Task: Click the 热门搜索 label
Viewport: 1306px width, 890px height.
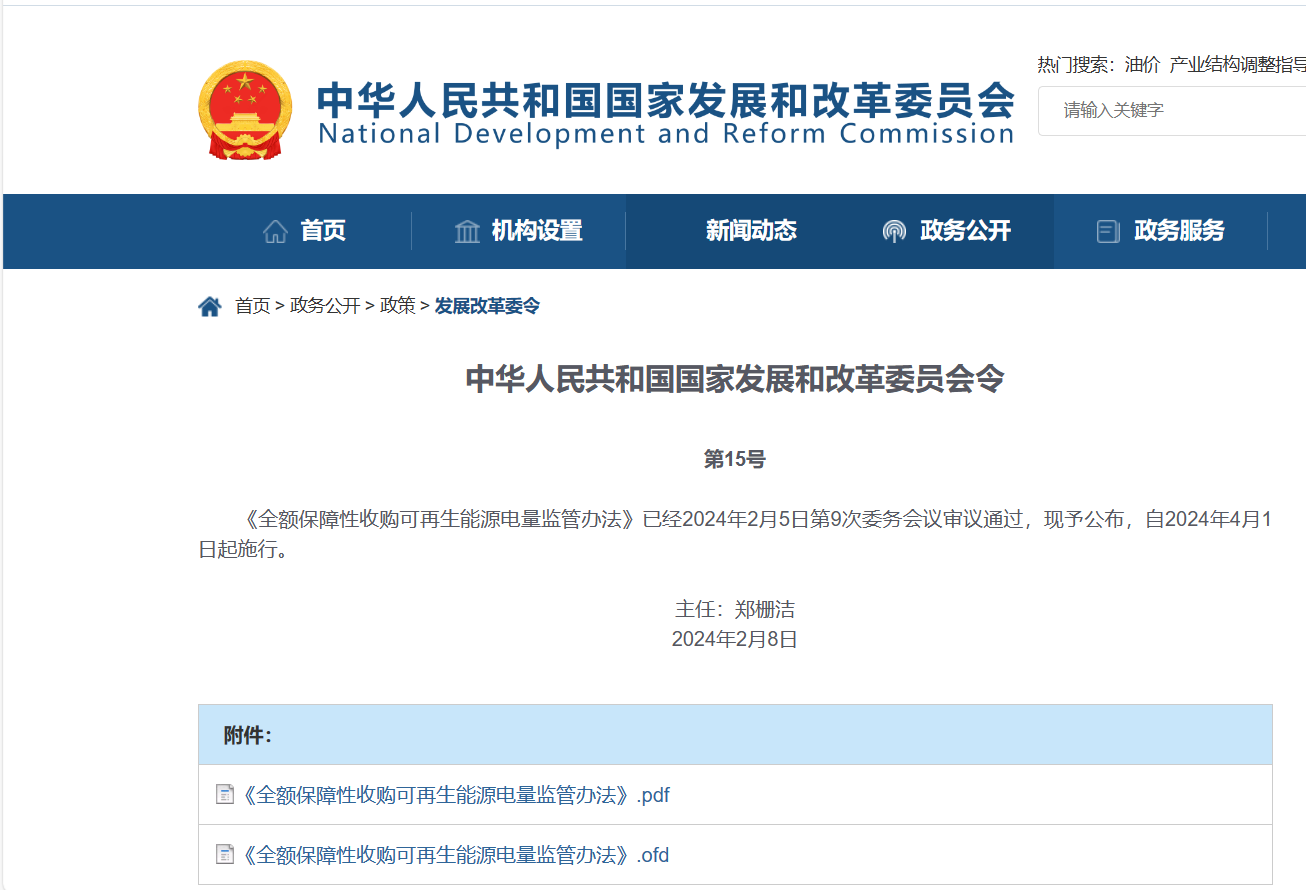Action: [1076, 65]
